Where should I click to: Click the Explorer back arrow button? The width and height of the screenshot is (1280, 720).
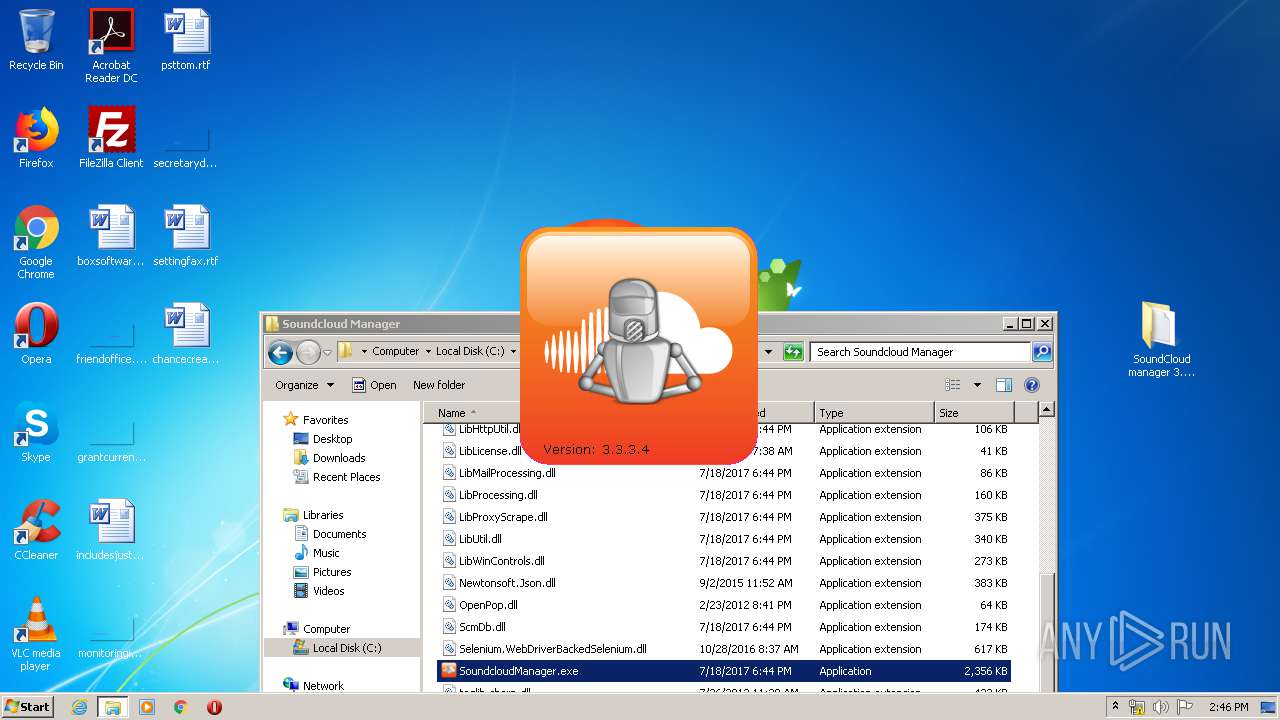click(280, 352)
